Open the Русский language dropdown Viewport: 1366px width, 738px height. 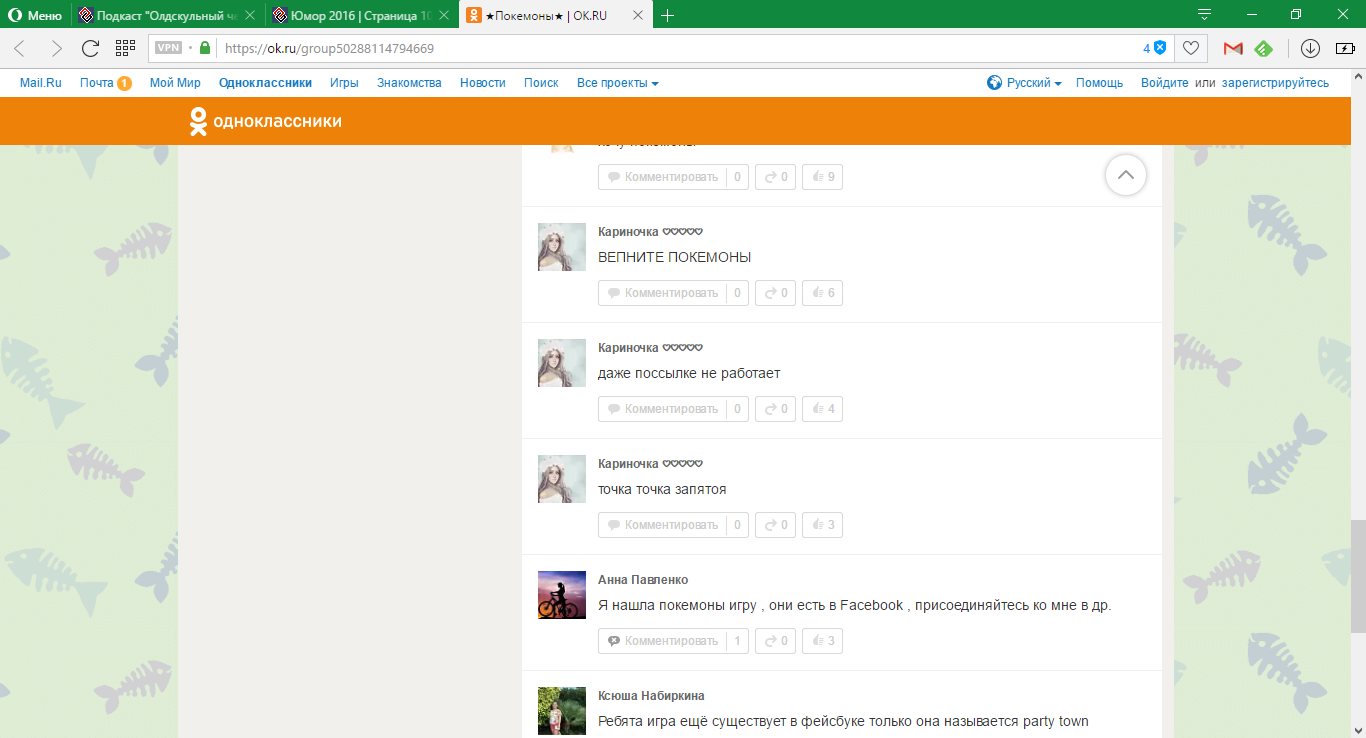1024,83
